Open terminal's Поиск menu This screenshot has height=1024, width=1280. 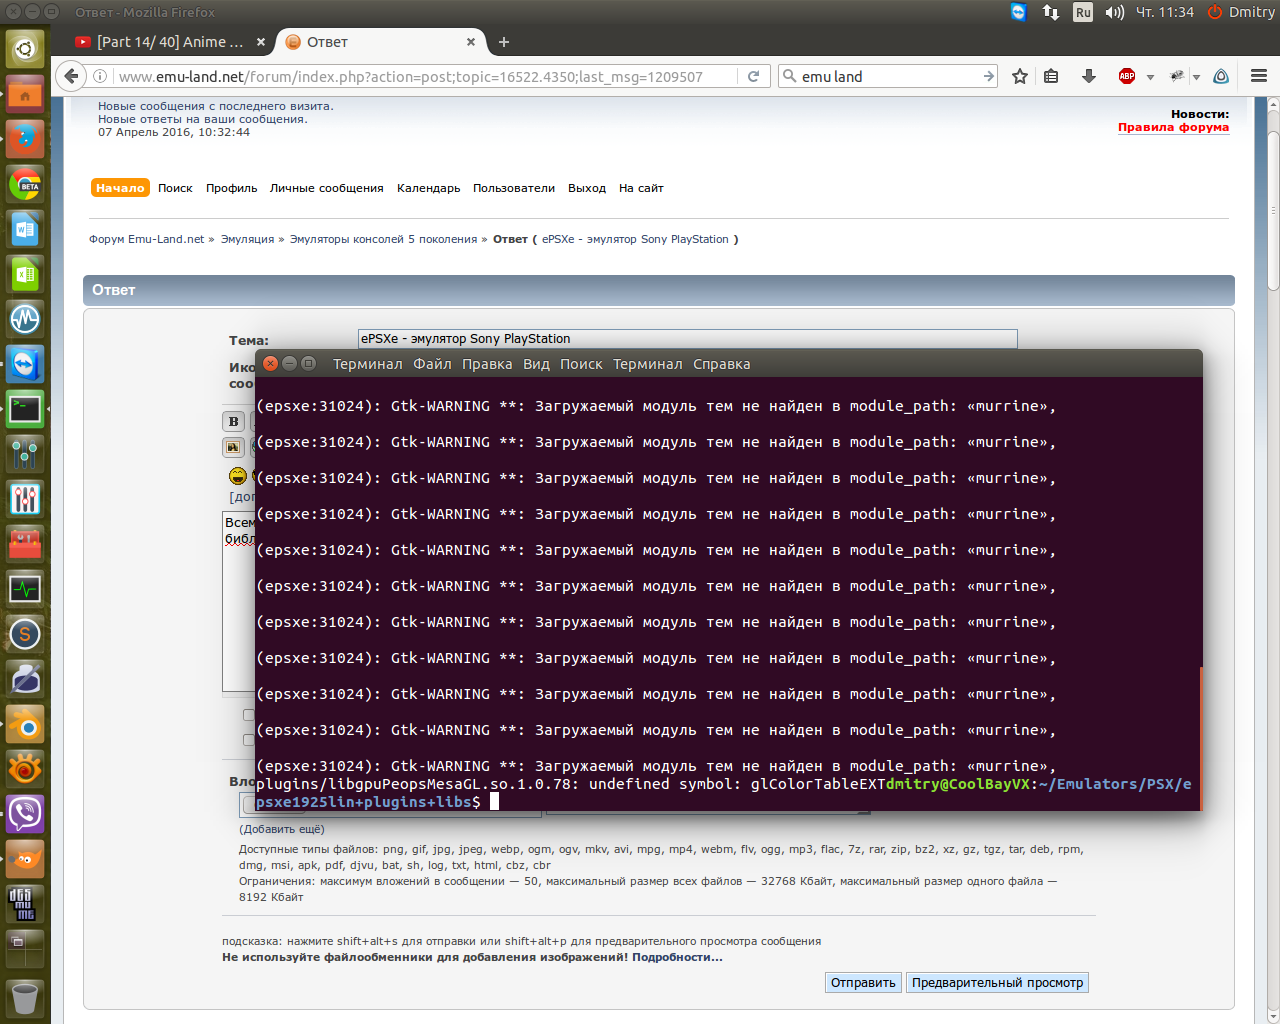point(581,364)
